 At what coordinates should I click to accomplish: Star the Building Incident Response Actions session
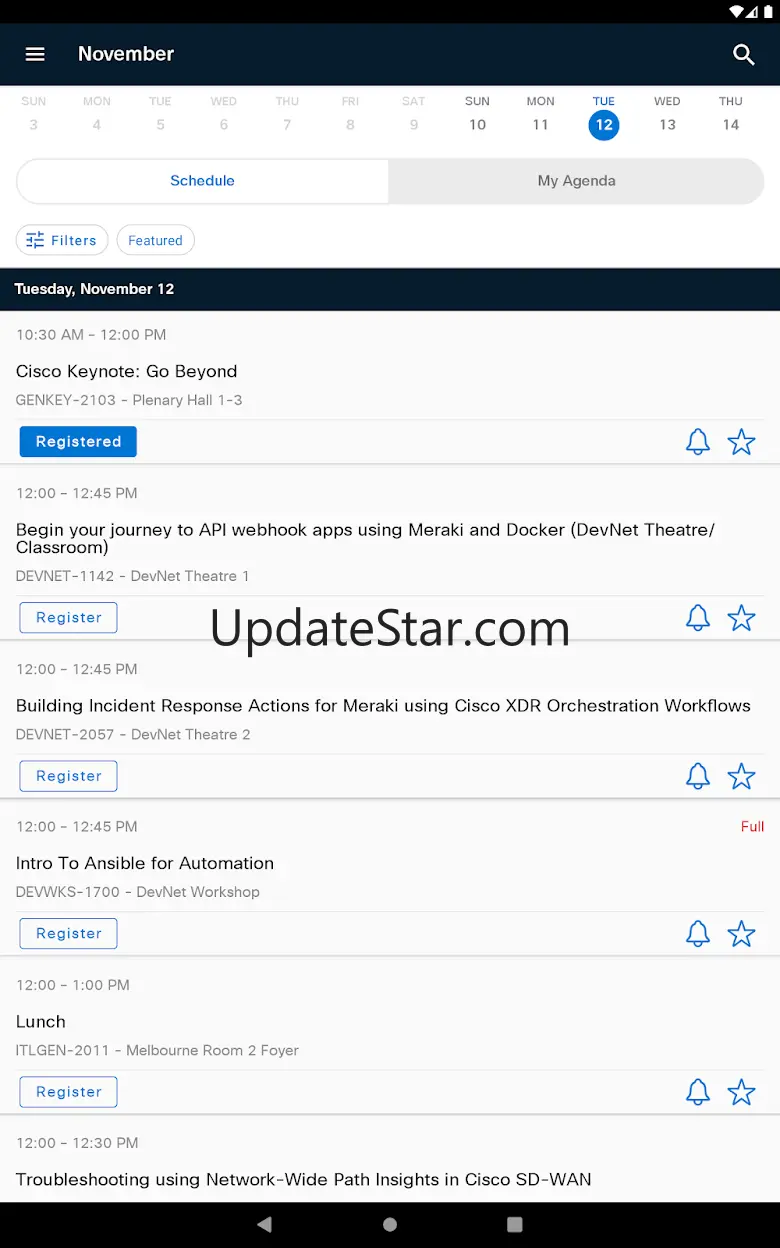(x=741, y=776)
